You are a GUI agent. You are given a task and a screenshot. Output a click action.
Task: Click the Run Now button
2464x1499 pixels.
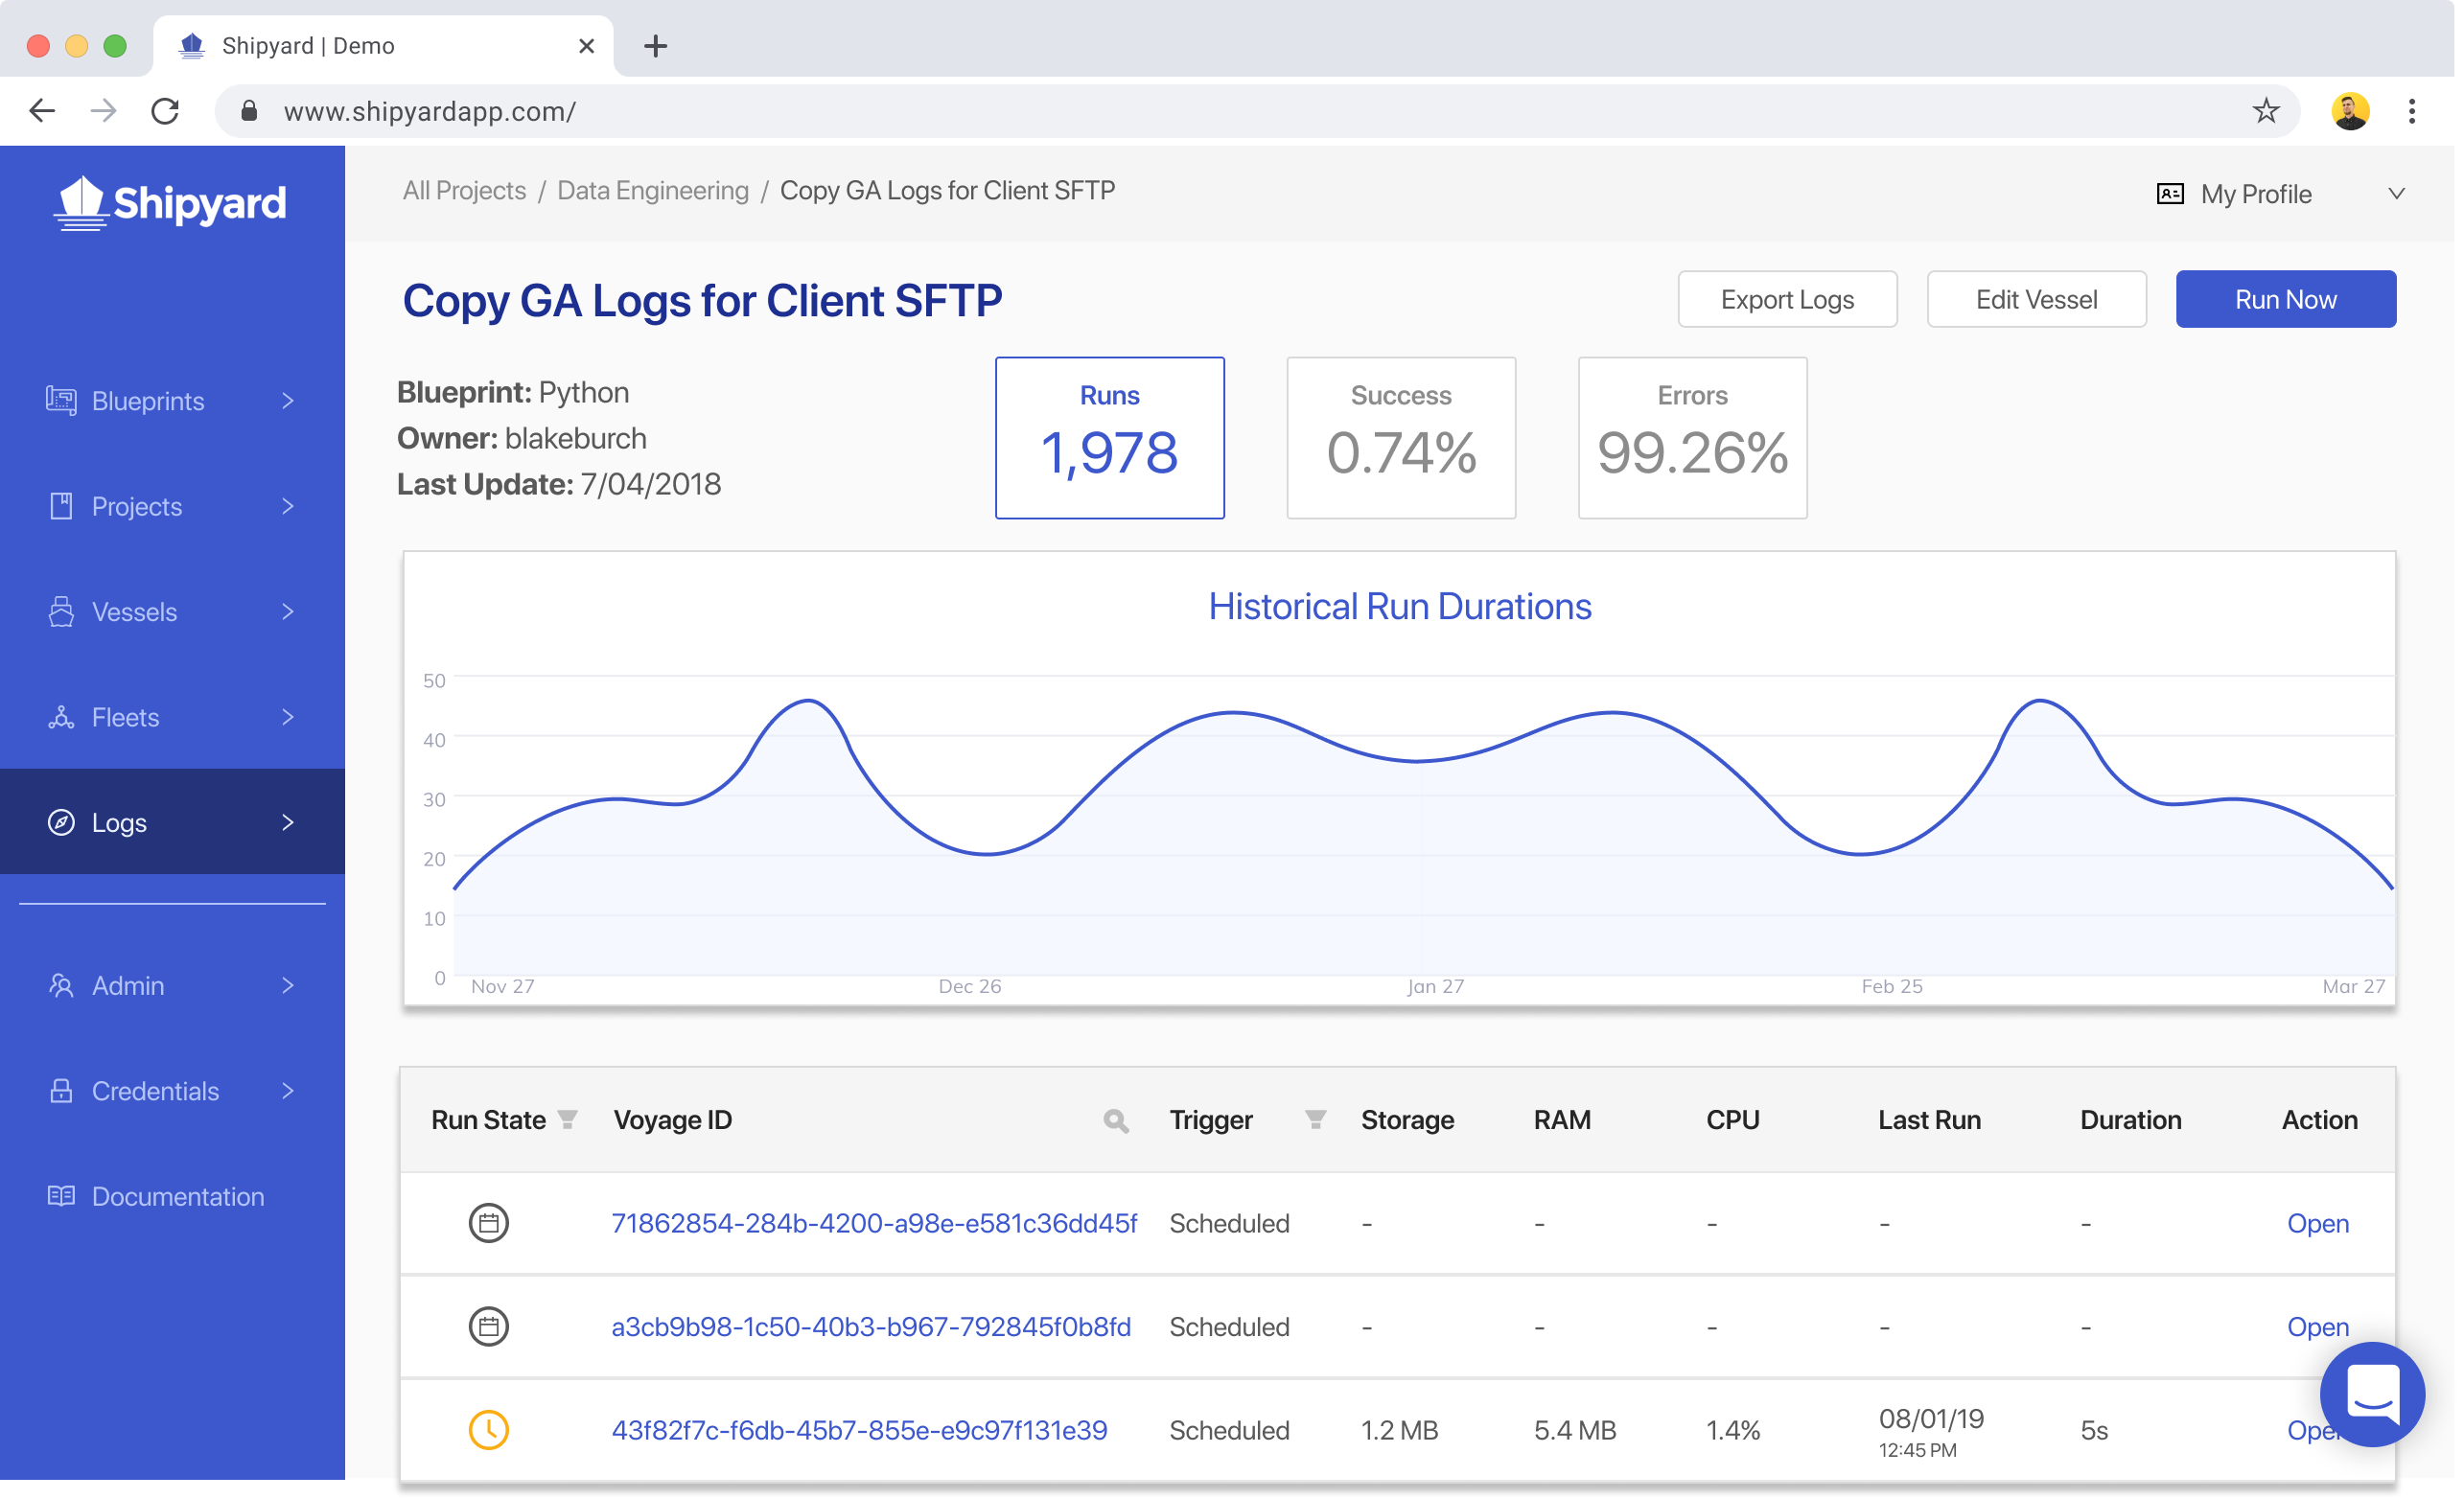coord(2285,300)
